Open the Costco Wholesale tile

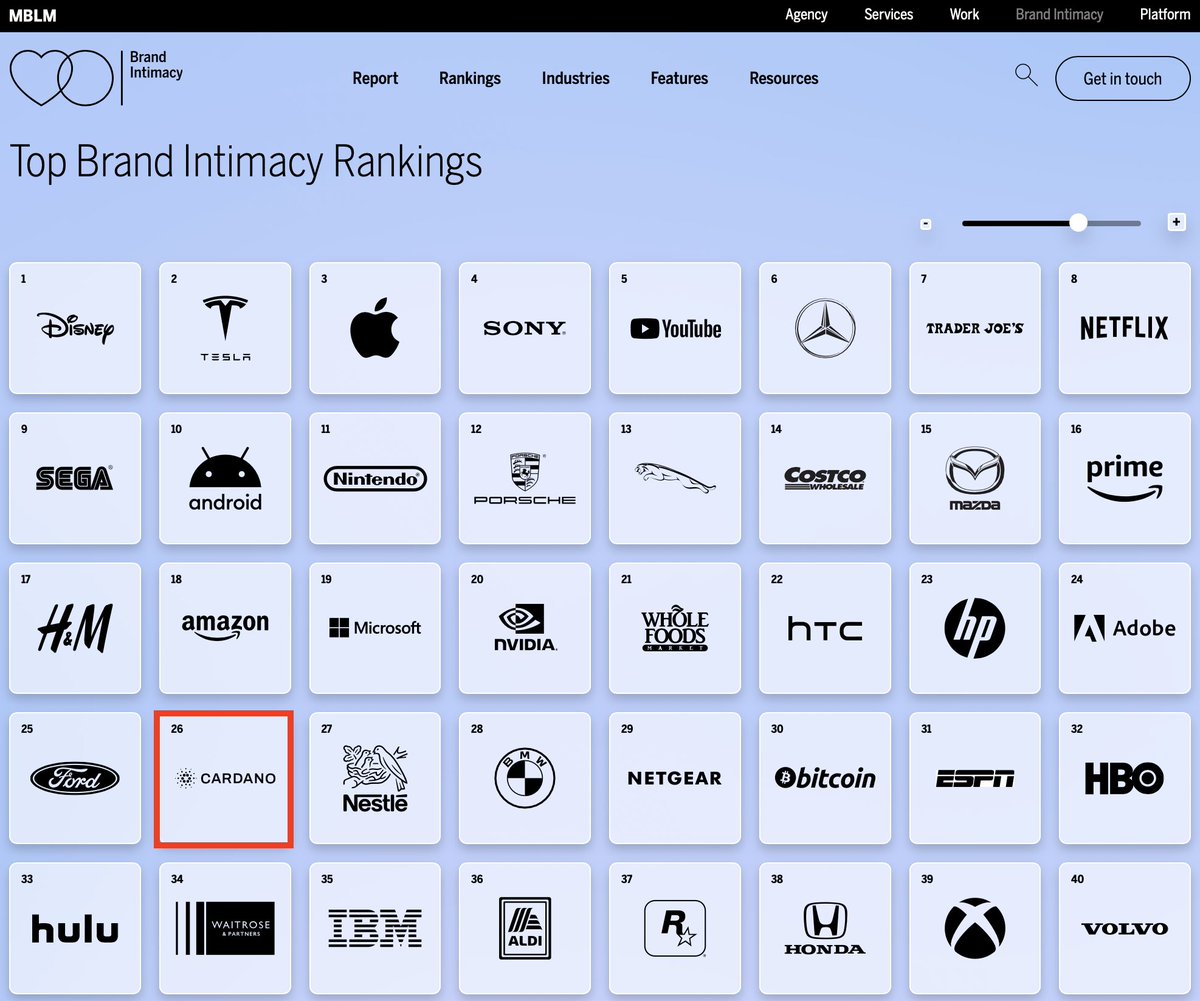click(x=825, y=478)
